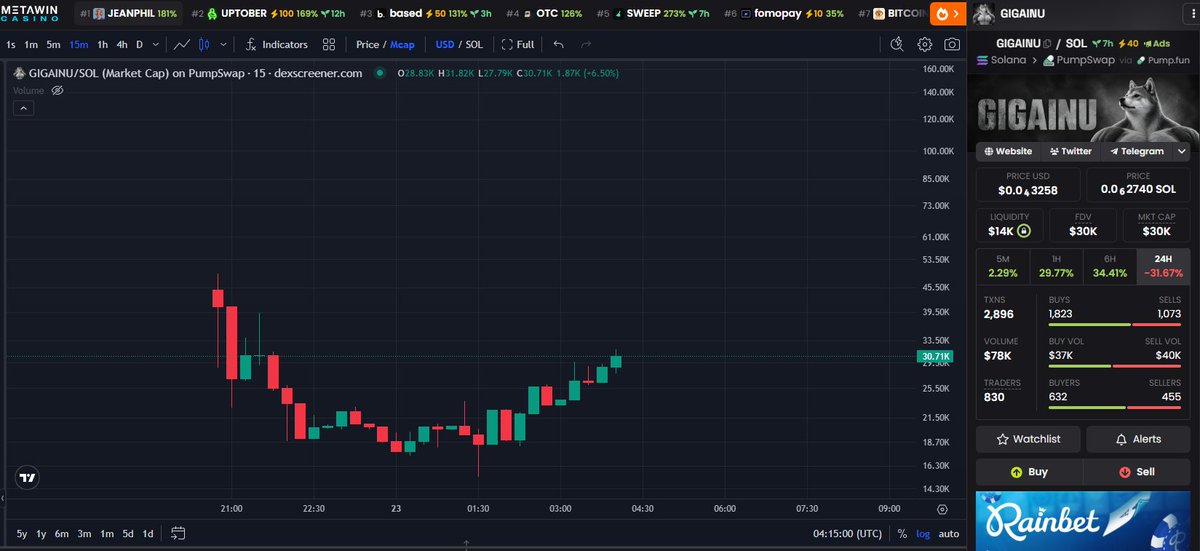
Task: Select the 5m time interval
Action: pyautogui.click(x=54, y=44)
